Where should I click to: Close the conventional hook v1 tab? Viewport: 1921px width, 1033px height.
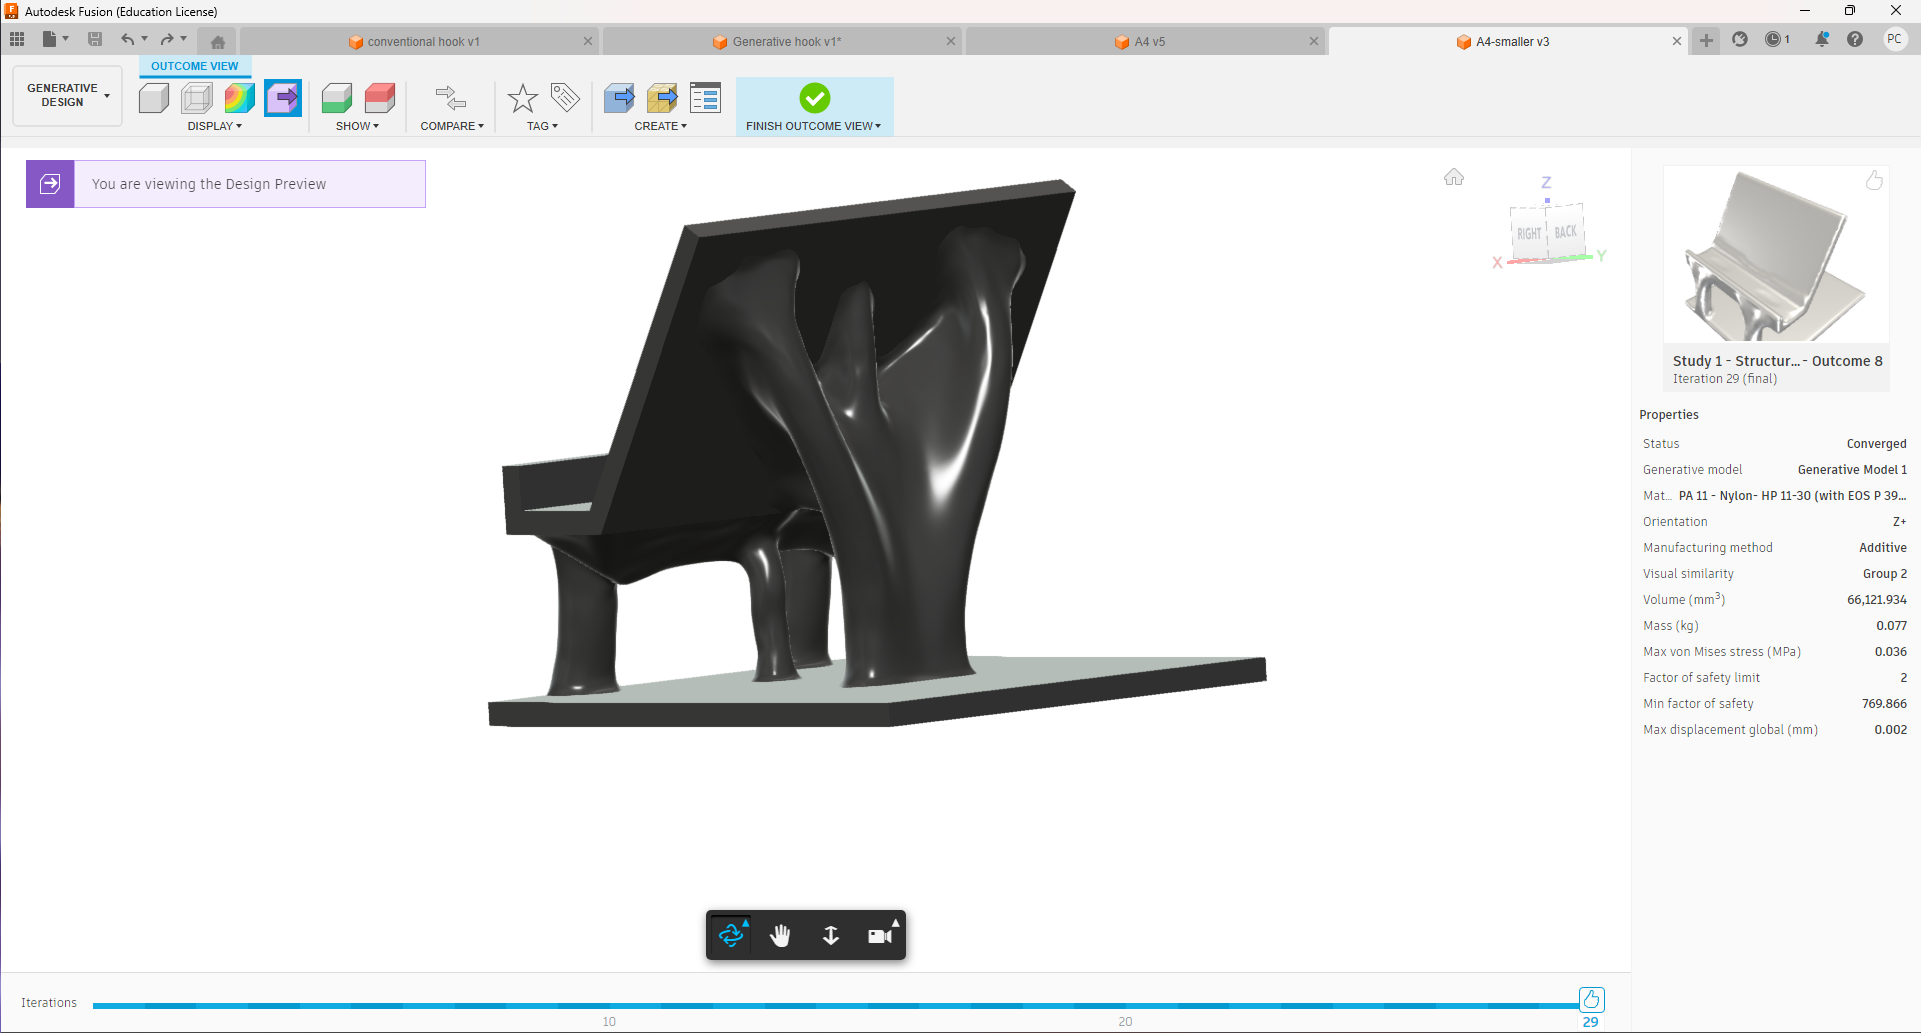(588, 41)
